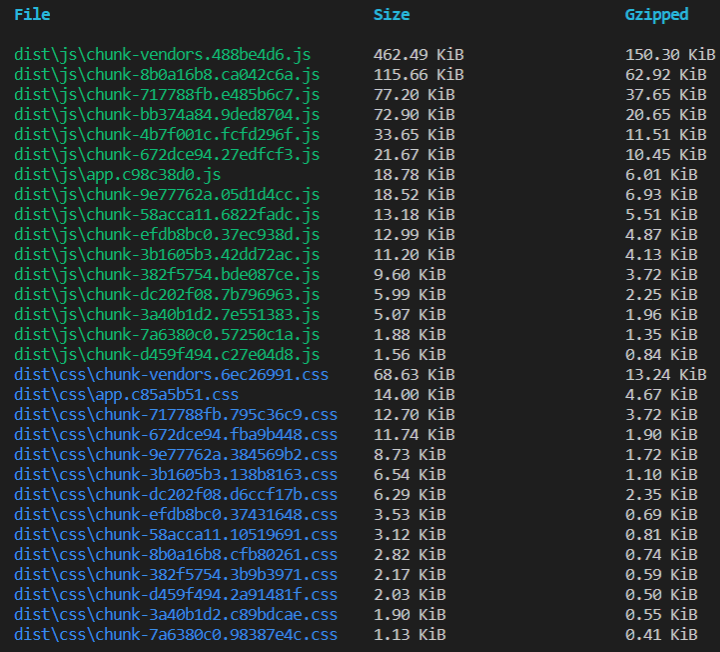Select file chunk-8b0a16b8.ca042c6a.js

tap(167, 75)
